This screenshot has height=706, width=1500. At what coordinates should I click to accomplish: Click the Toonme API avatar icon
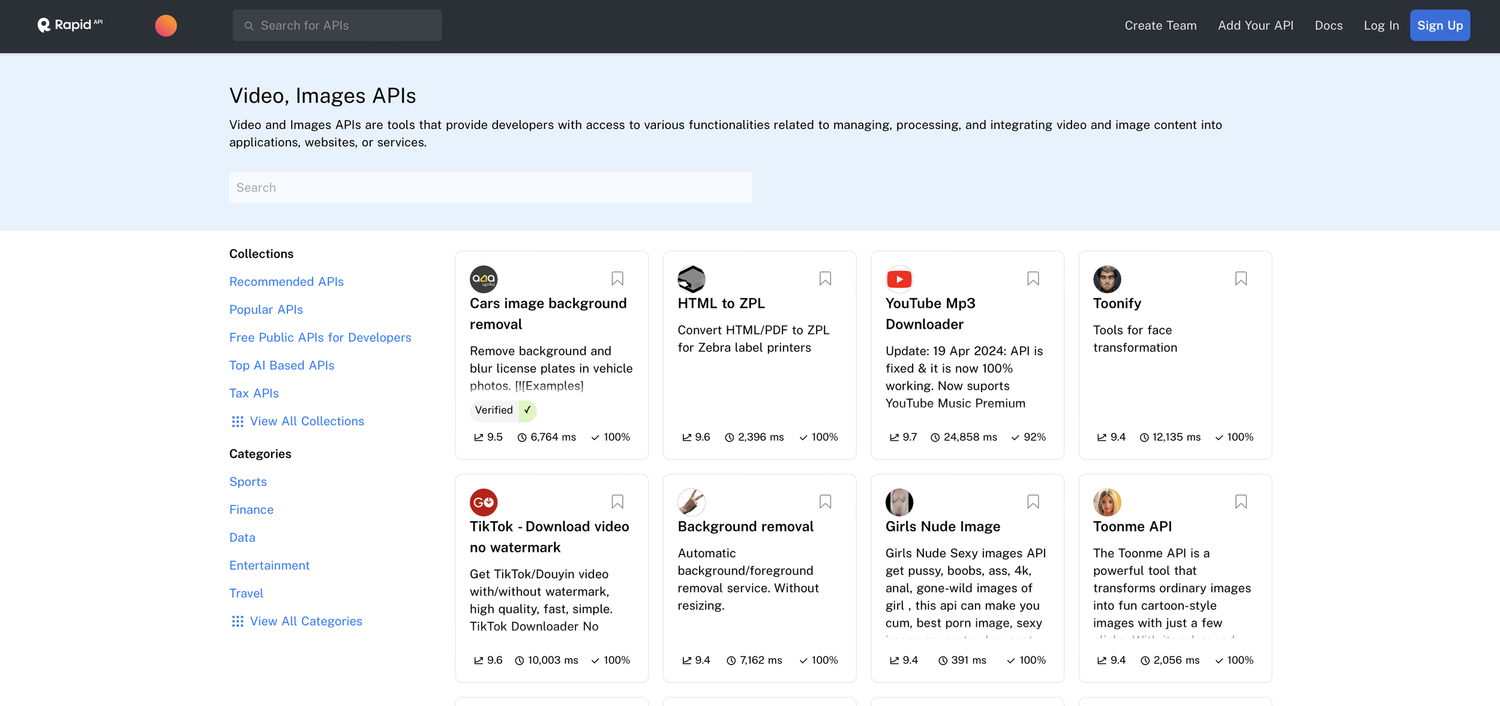tap(1107, 502)
